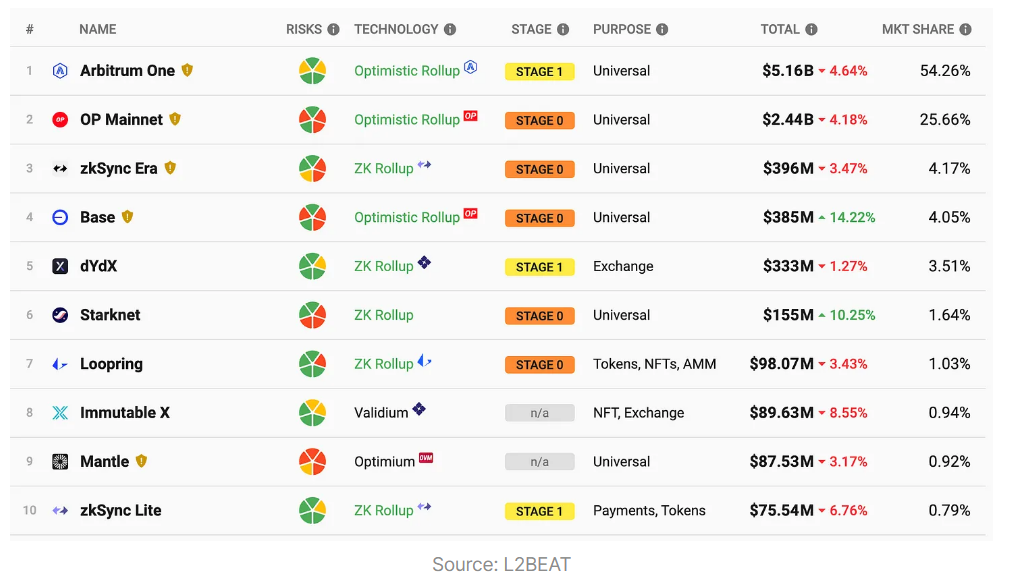
Task: Open the Loopring project link
Action: click(111, 364)
